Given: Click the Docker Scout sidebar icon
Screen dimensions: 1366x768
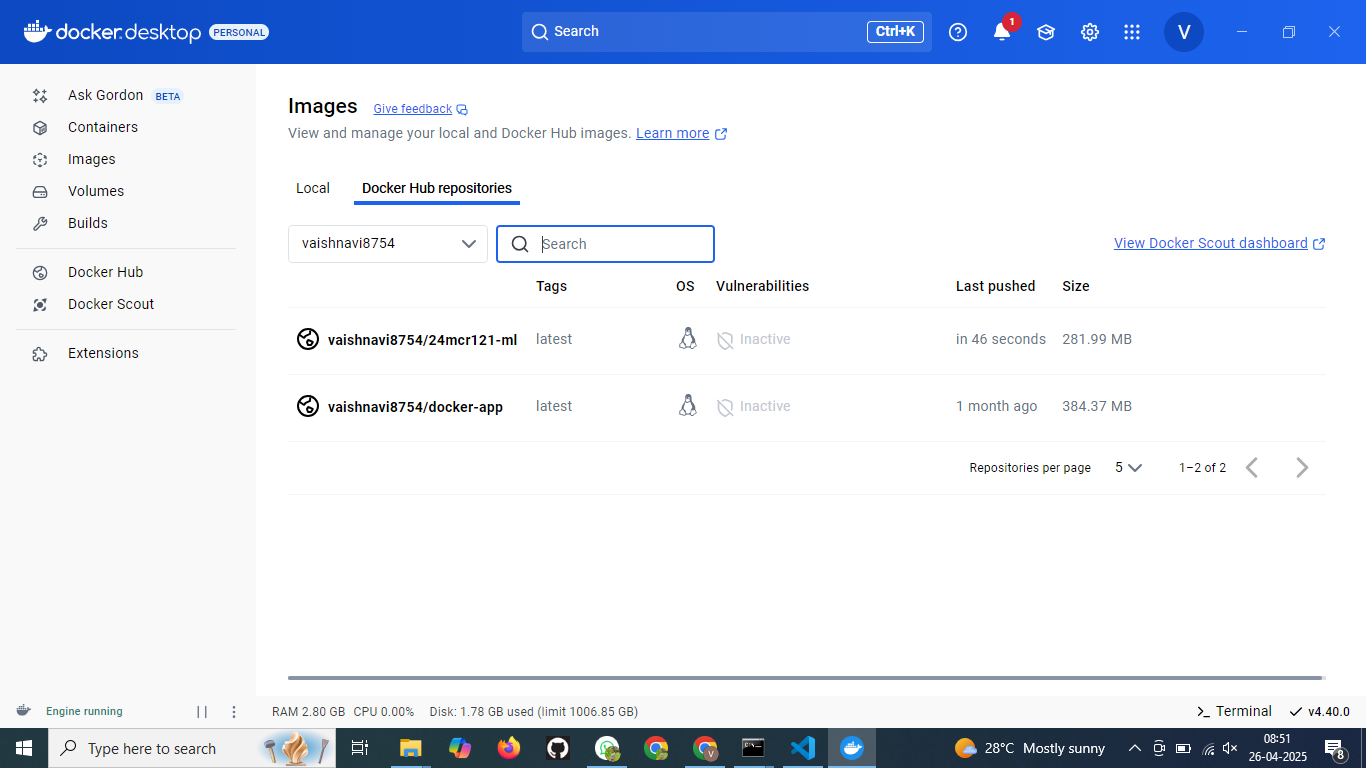Looking at the screenshot, I should coord(40,305).
